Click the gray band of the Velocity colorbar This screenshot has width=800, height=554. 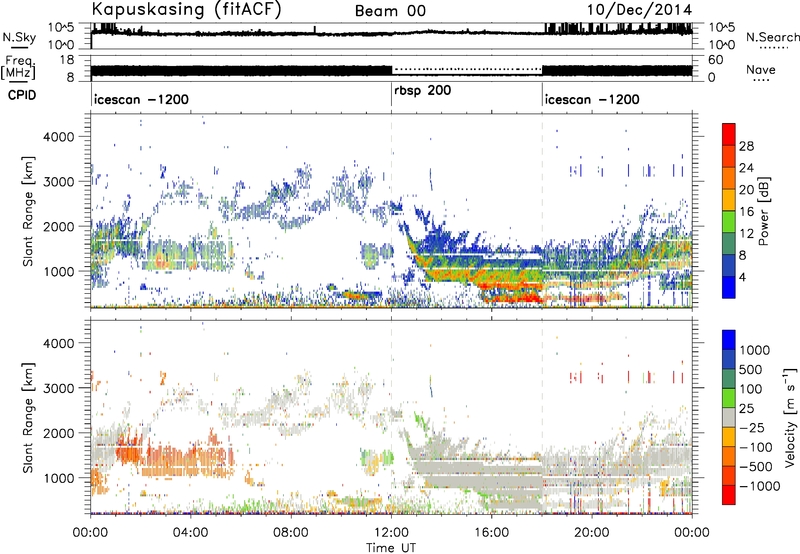(729, 418)
